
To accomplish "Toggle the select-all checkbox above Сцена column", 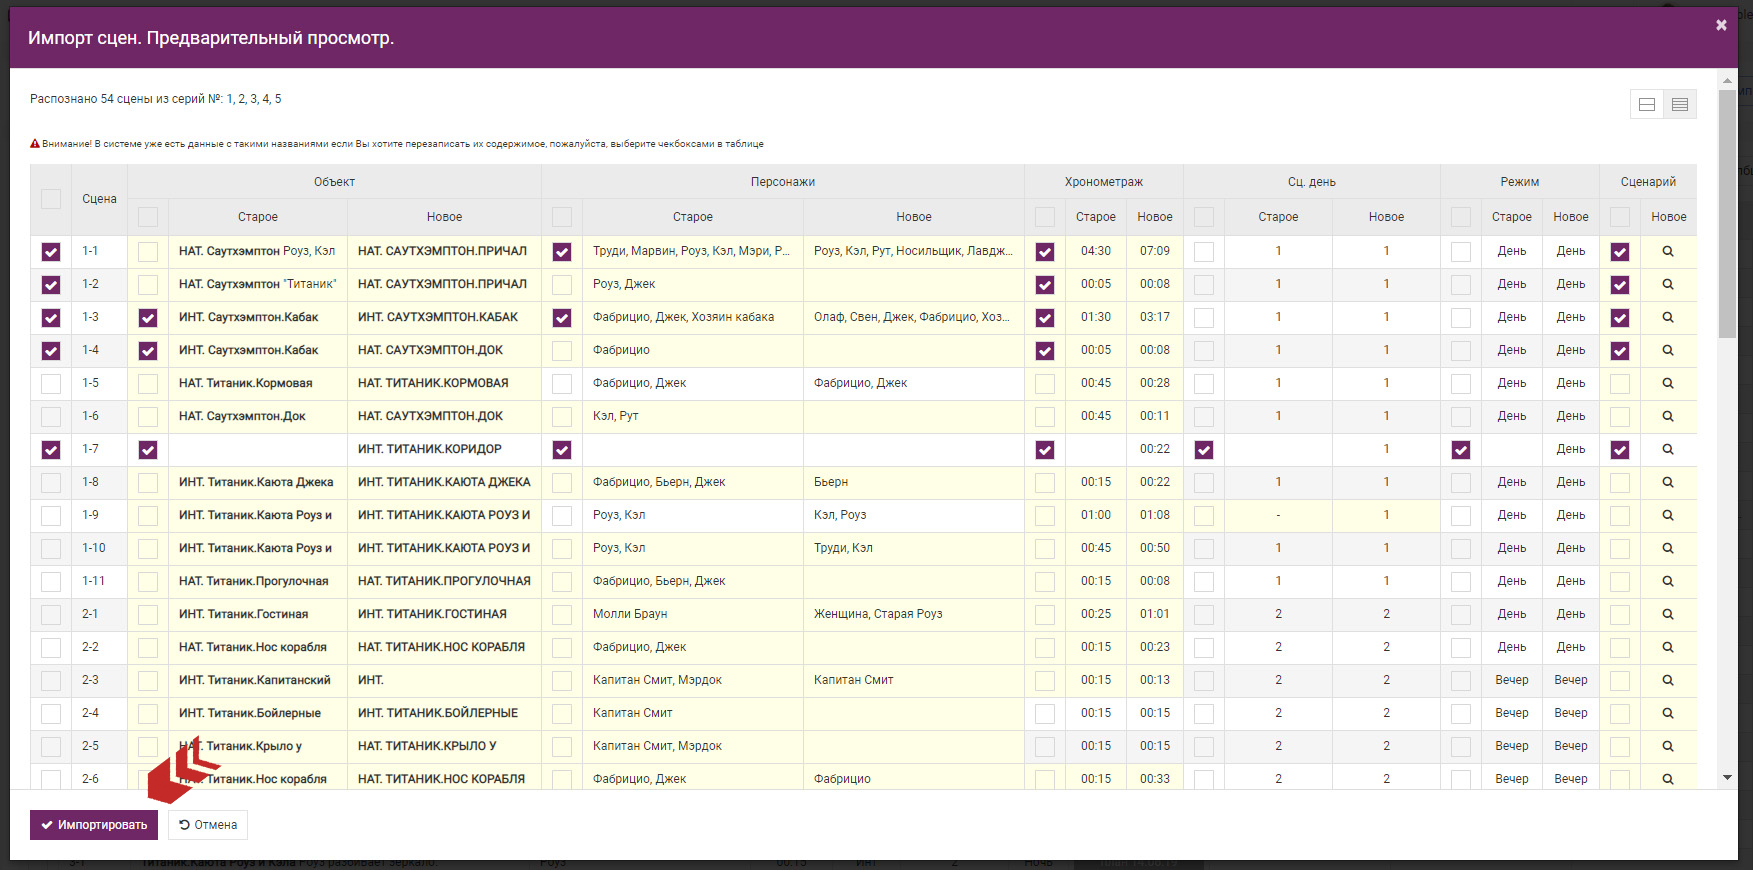I will pos(51,199).
